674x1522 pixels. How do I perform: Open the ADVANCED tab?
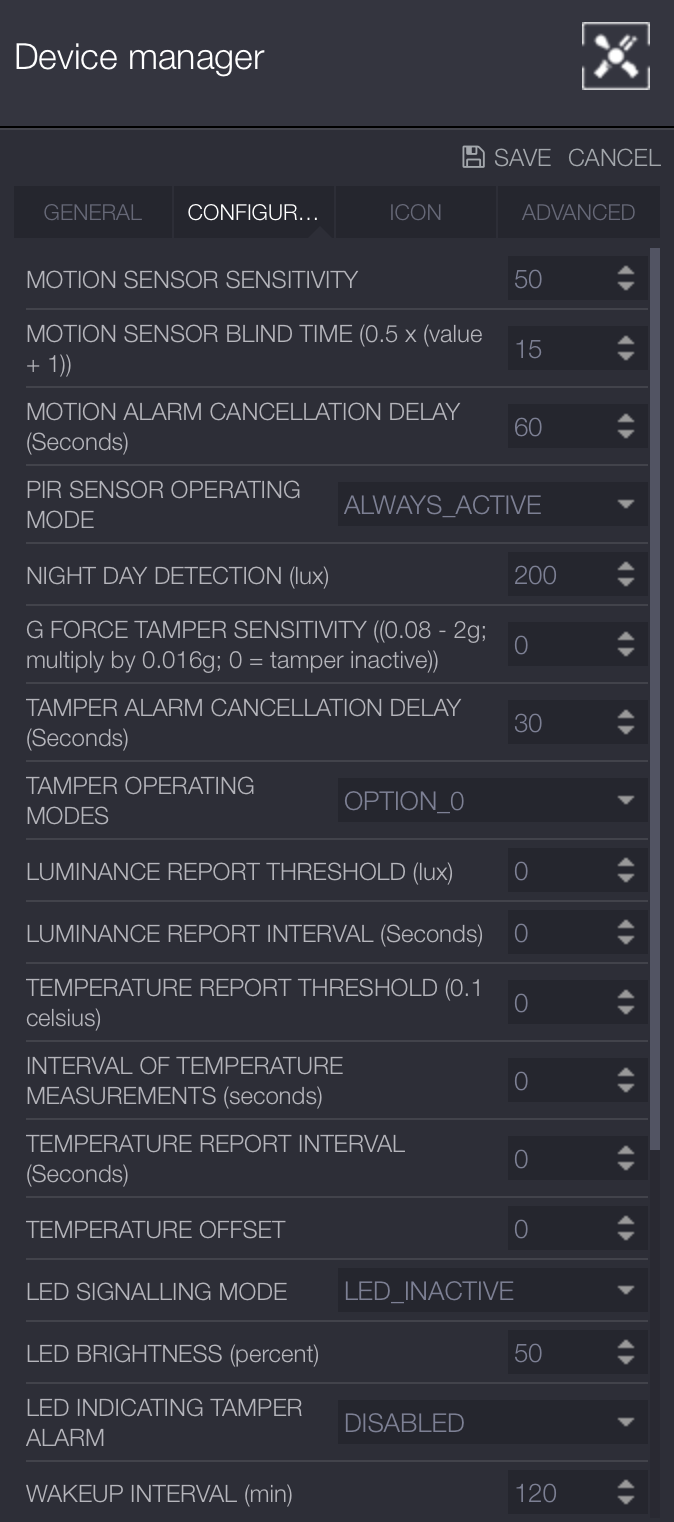[578, 212]
